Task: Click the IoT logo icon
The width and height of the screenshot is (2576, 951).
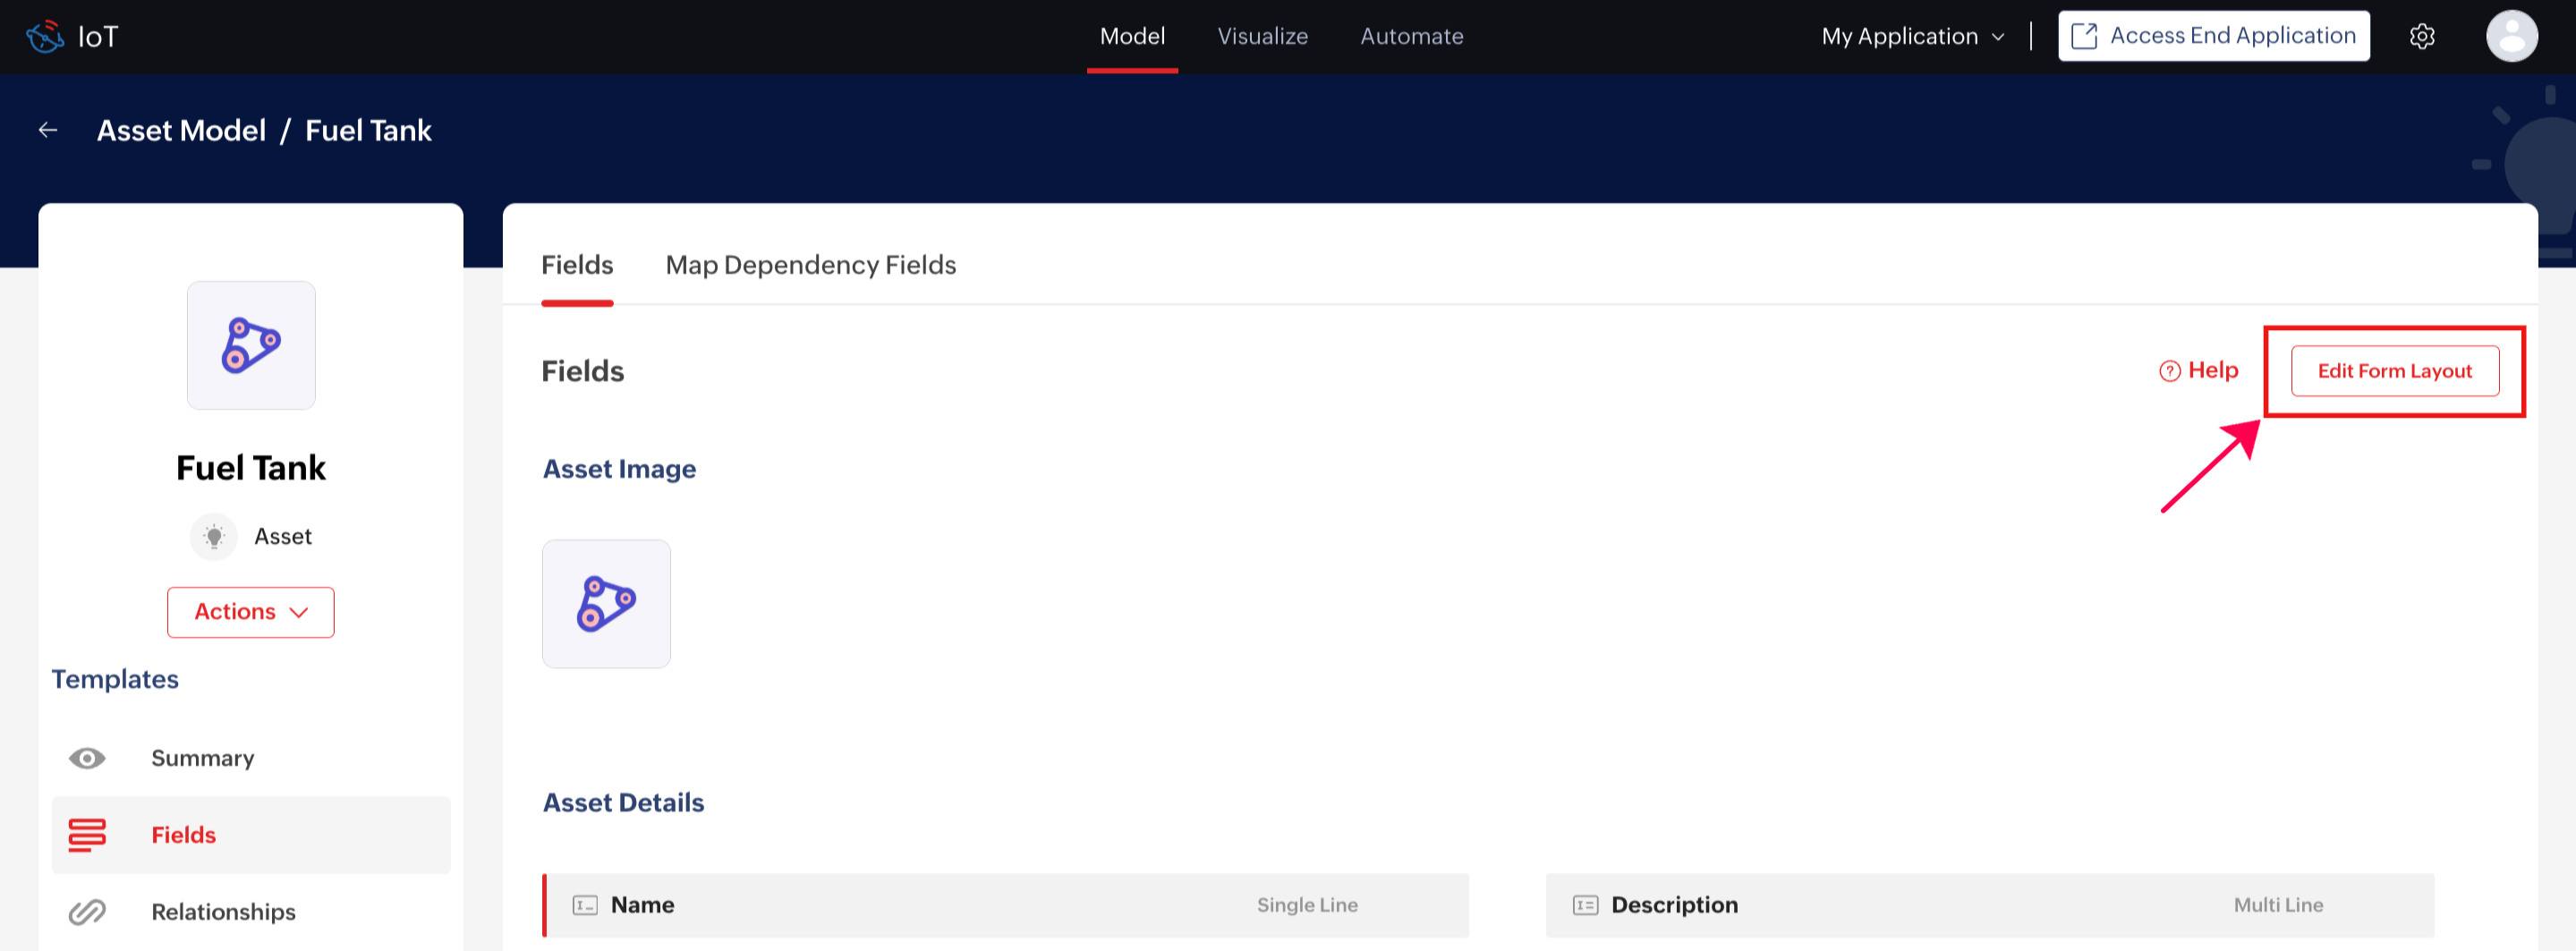Action: click(x=45, y=37)
